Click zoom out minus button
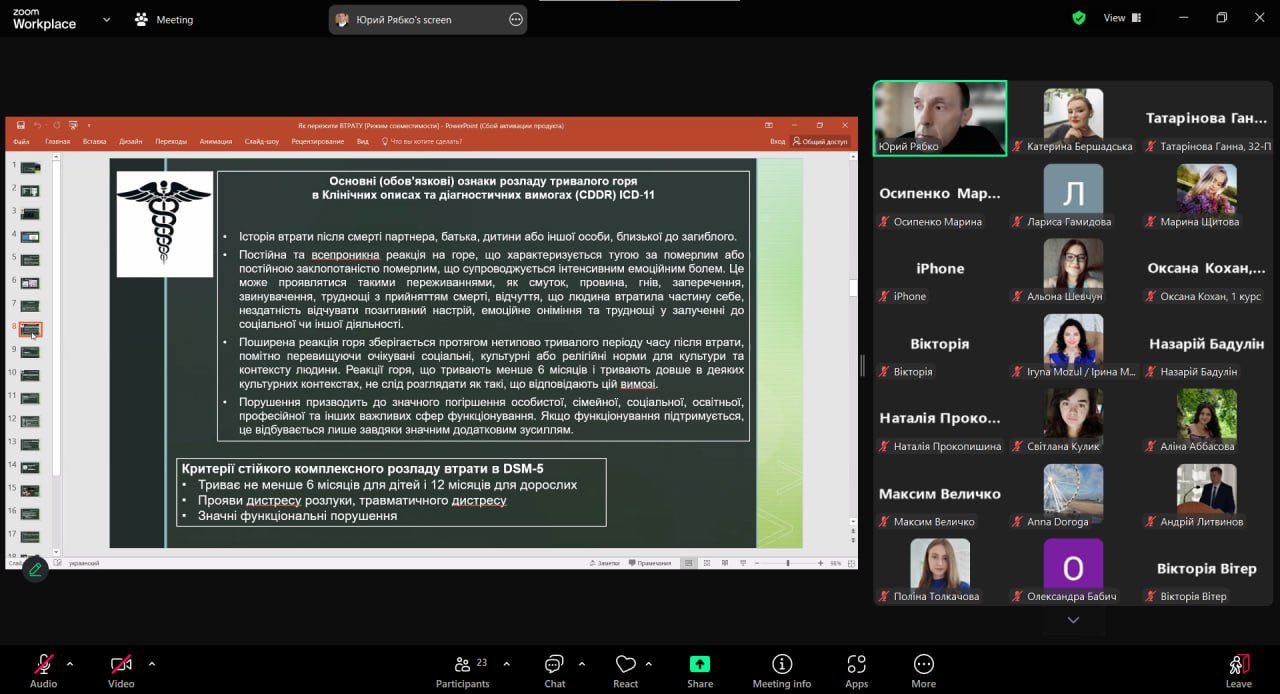 757,563
